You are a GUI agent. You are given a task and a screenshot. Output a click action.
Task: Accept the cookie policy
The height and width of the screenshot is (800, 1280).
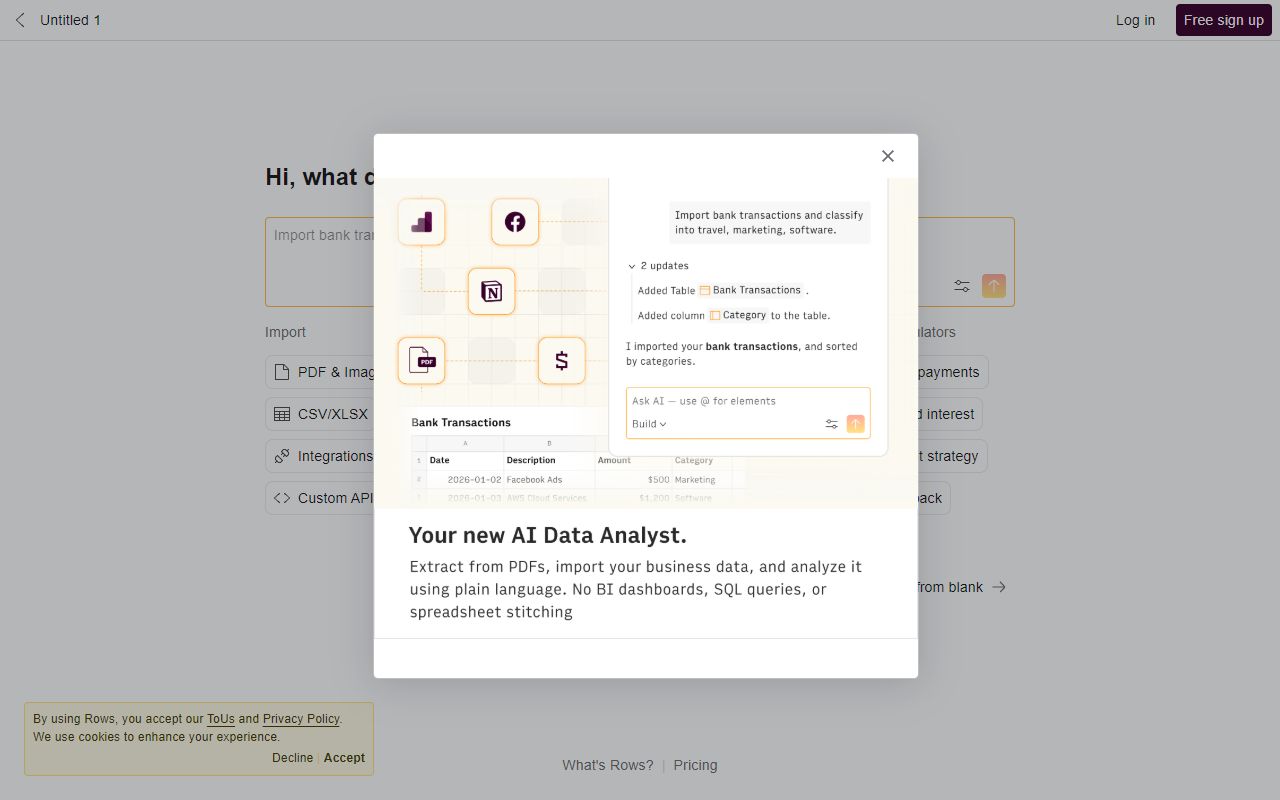click(x=344, y=757)
